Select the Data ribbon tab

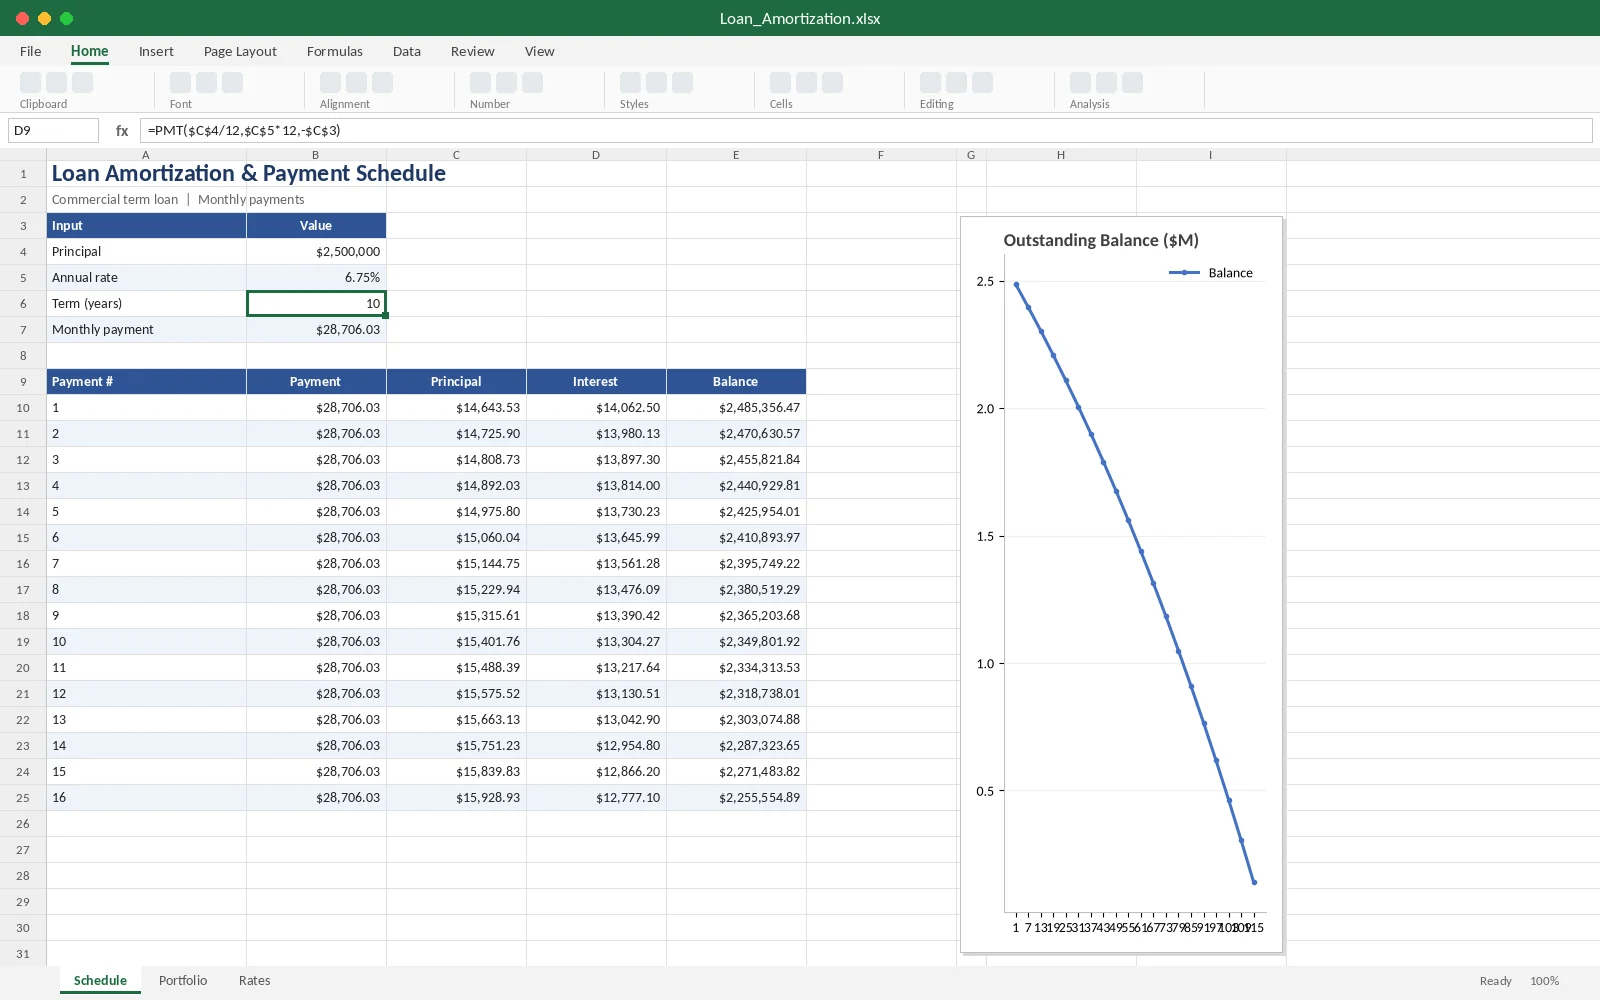(x=407, y=51)
